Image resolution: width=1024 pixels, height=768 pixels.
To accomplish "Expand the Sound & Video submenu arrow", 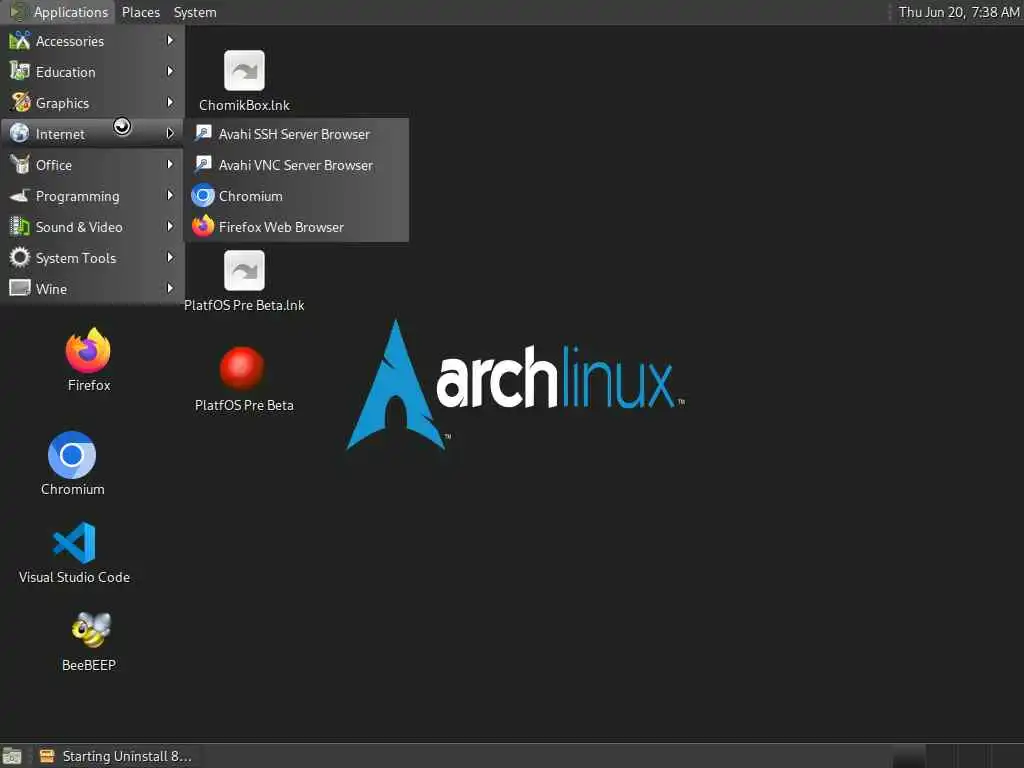I will click(x=170, y=227).
